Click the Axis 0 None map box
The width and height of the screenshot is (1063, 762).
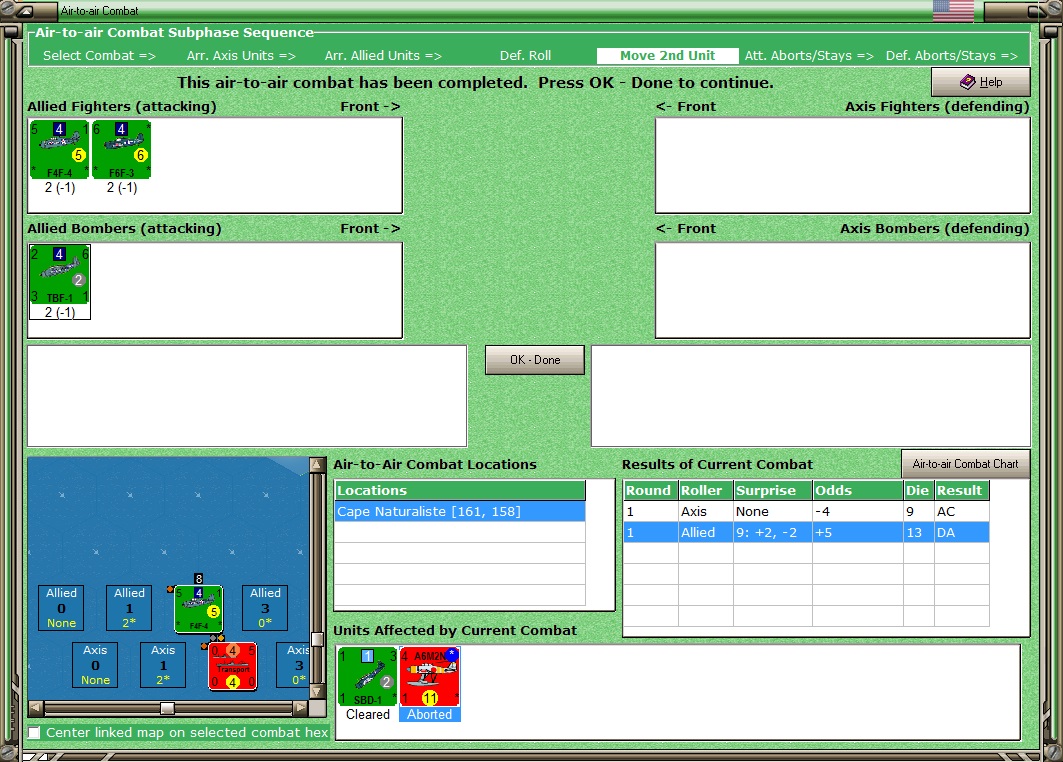(95, 665)
